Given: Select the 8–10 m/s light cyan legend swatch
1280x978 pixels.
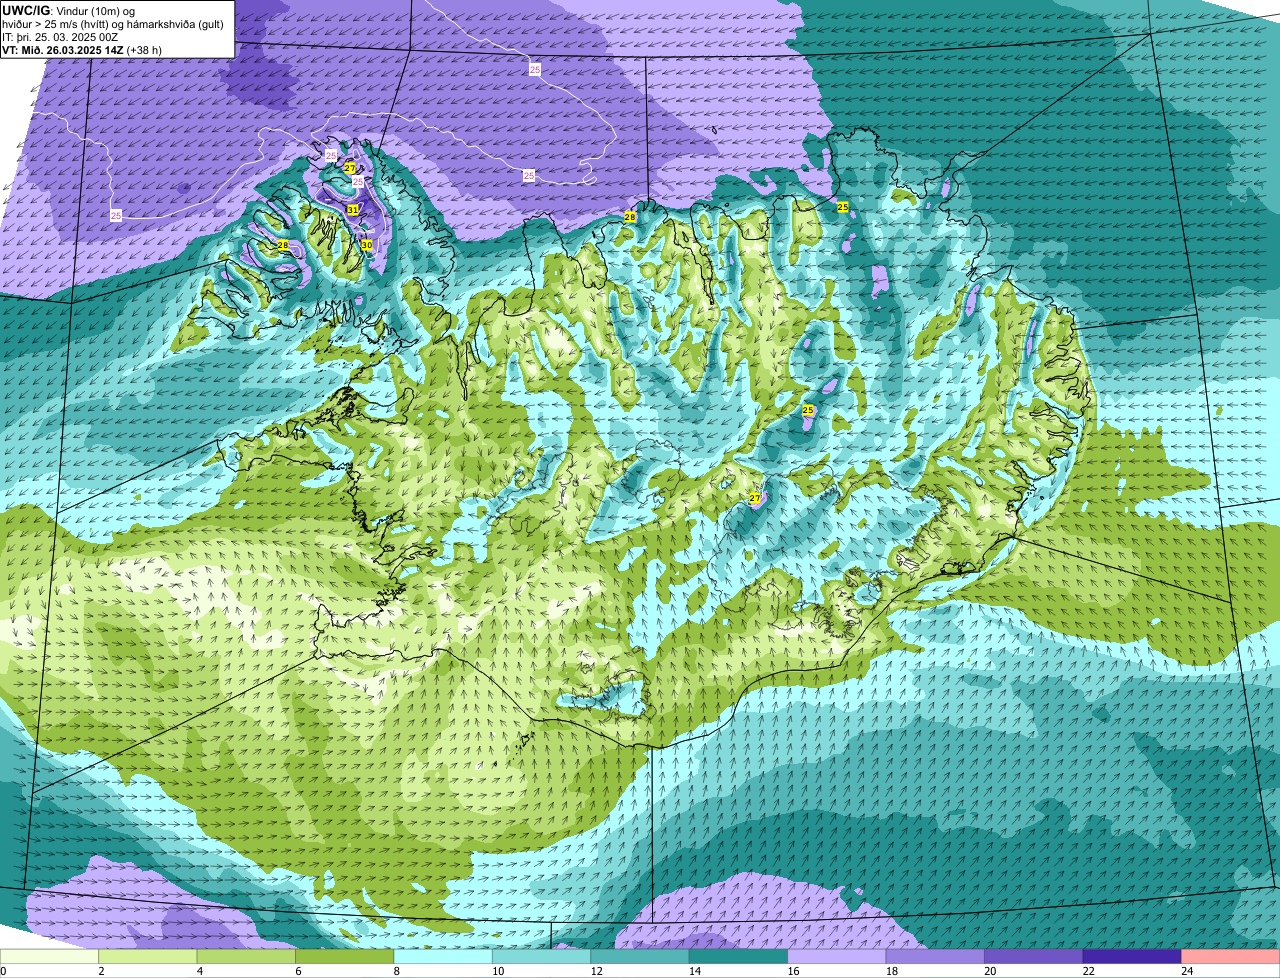Looking at the screenshot, I should pyautogui.click(x=443, y=956).
